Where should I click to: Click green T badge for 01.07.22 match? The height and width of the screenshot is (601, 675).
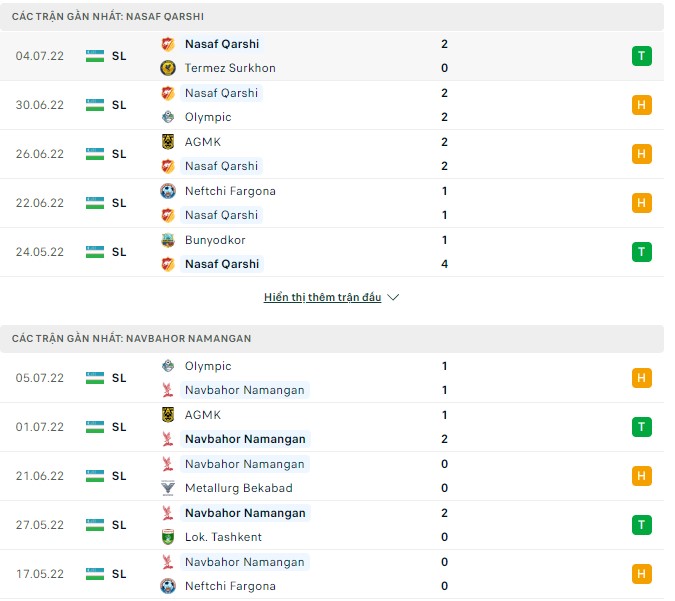click(x=641, y=427)
